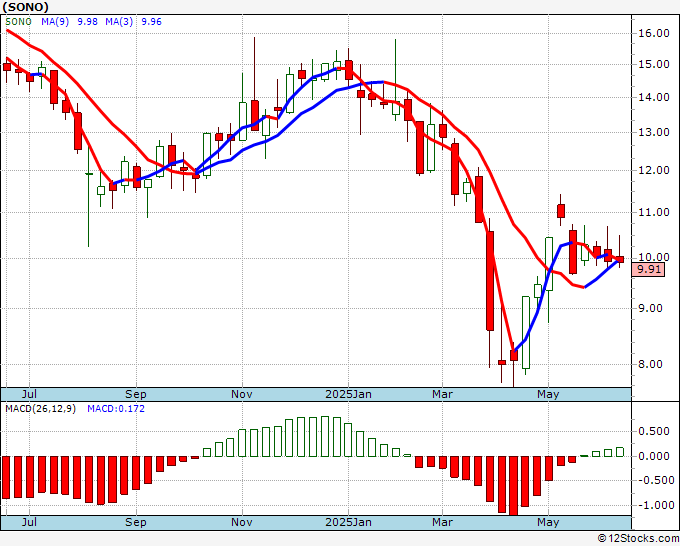
Task: Click 2025Jan on the MACD time axis
Action: [x=348, y=522]
